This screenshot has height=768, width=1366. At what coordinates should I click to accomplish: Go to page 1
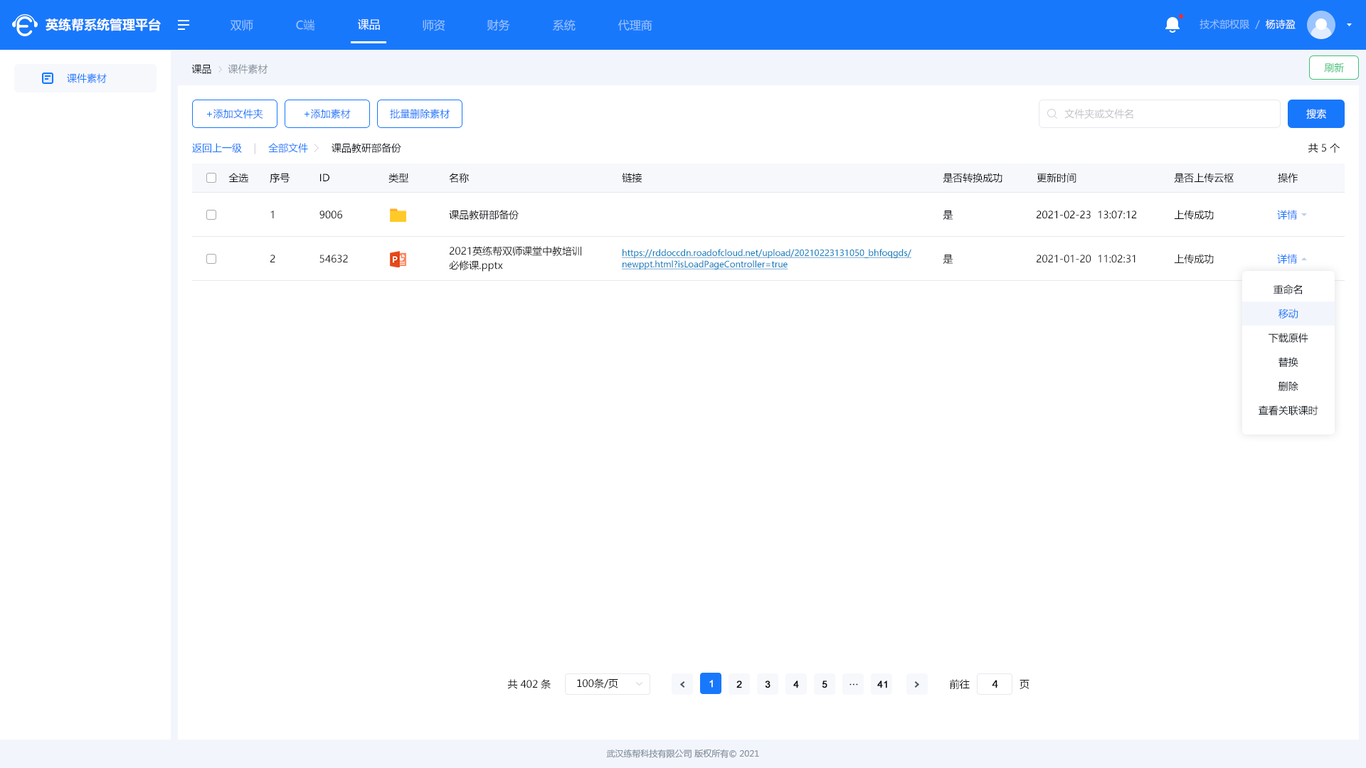click(x=711, y=684)
